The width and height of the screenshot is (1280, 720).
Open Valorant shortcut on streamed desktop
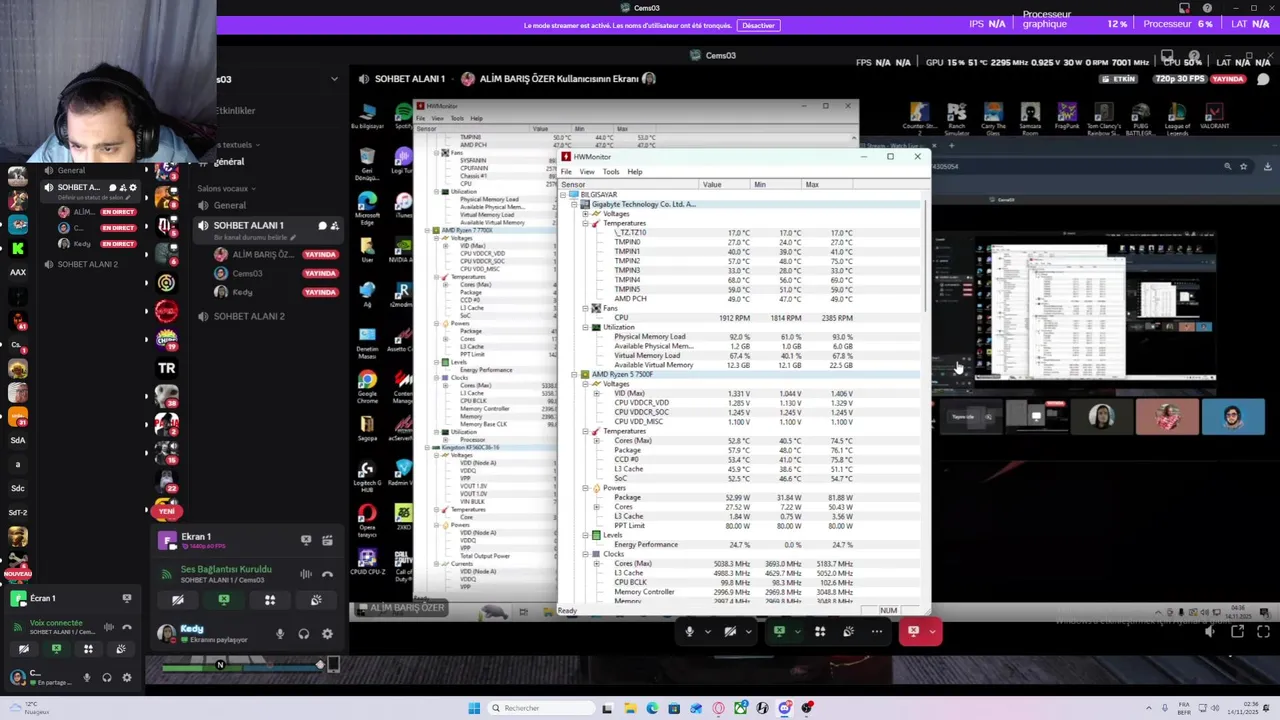pyautogui.click(x=1214, y=116)
